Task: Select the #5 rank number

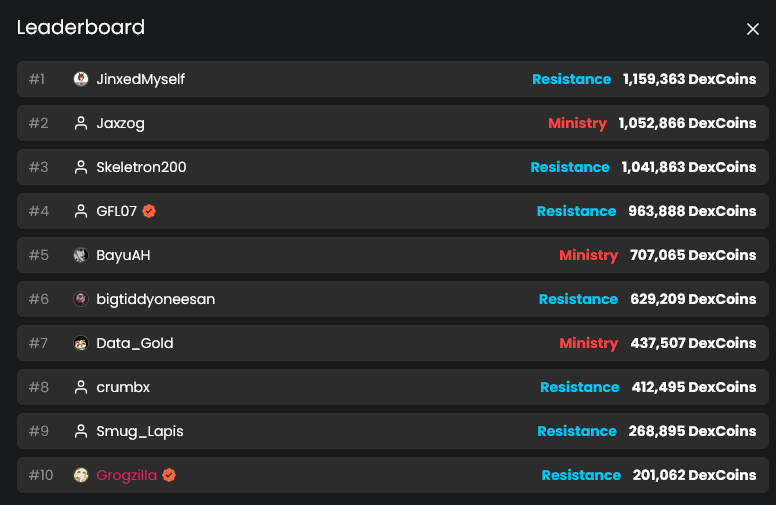Action: point(38,255)
